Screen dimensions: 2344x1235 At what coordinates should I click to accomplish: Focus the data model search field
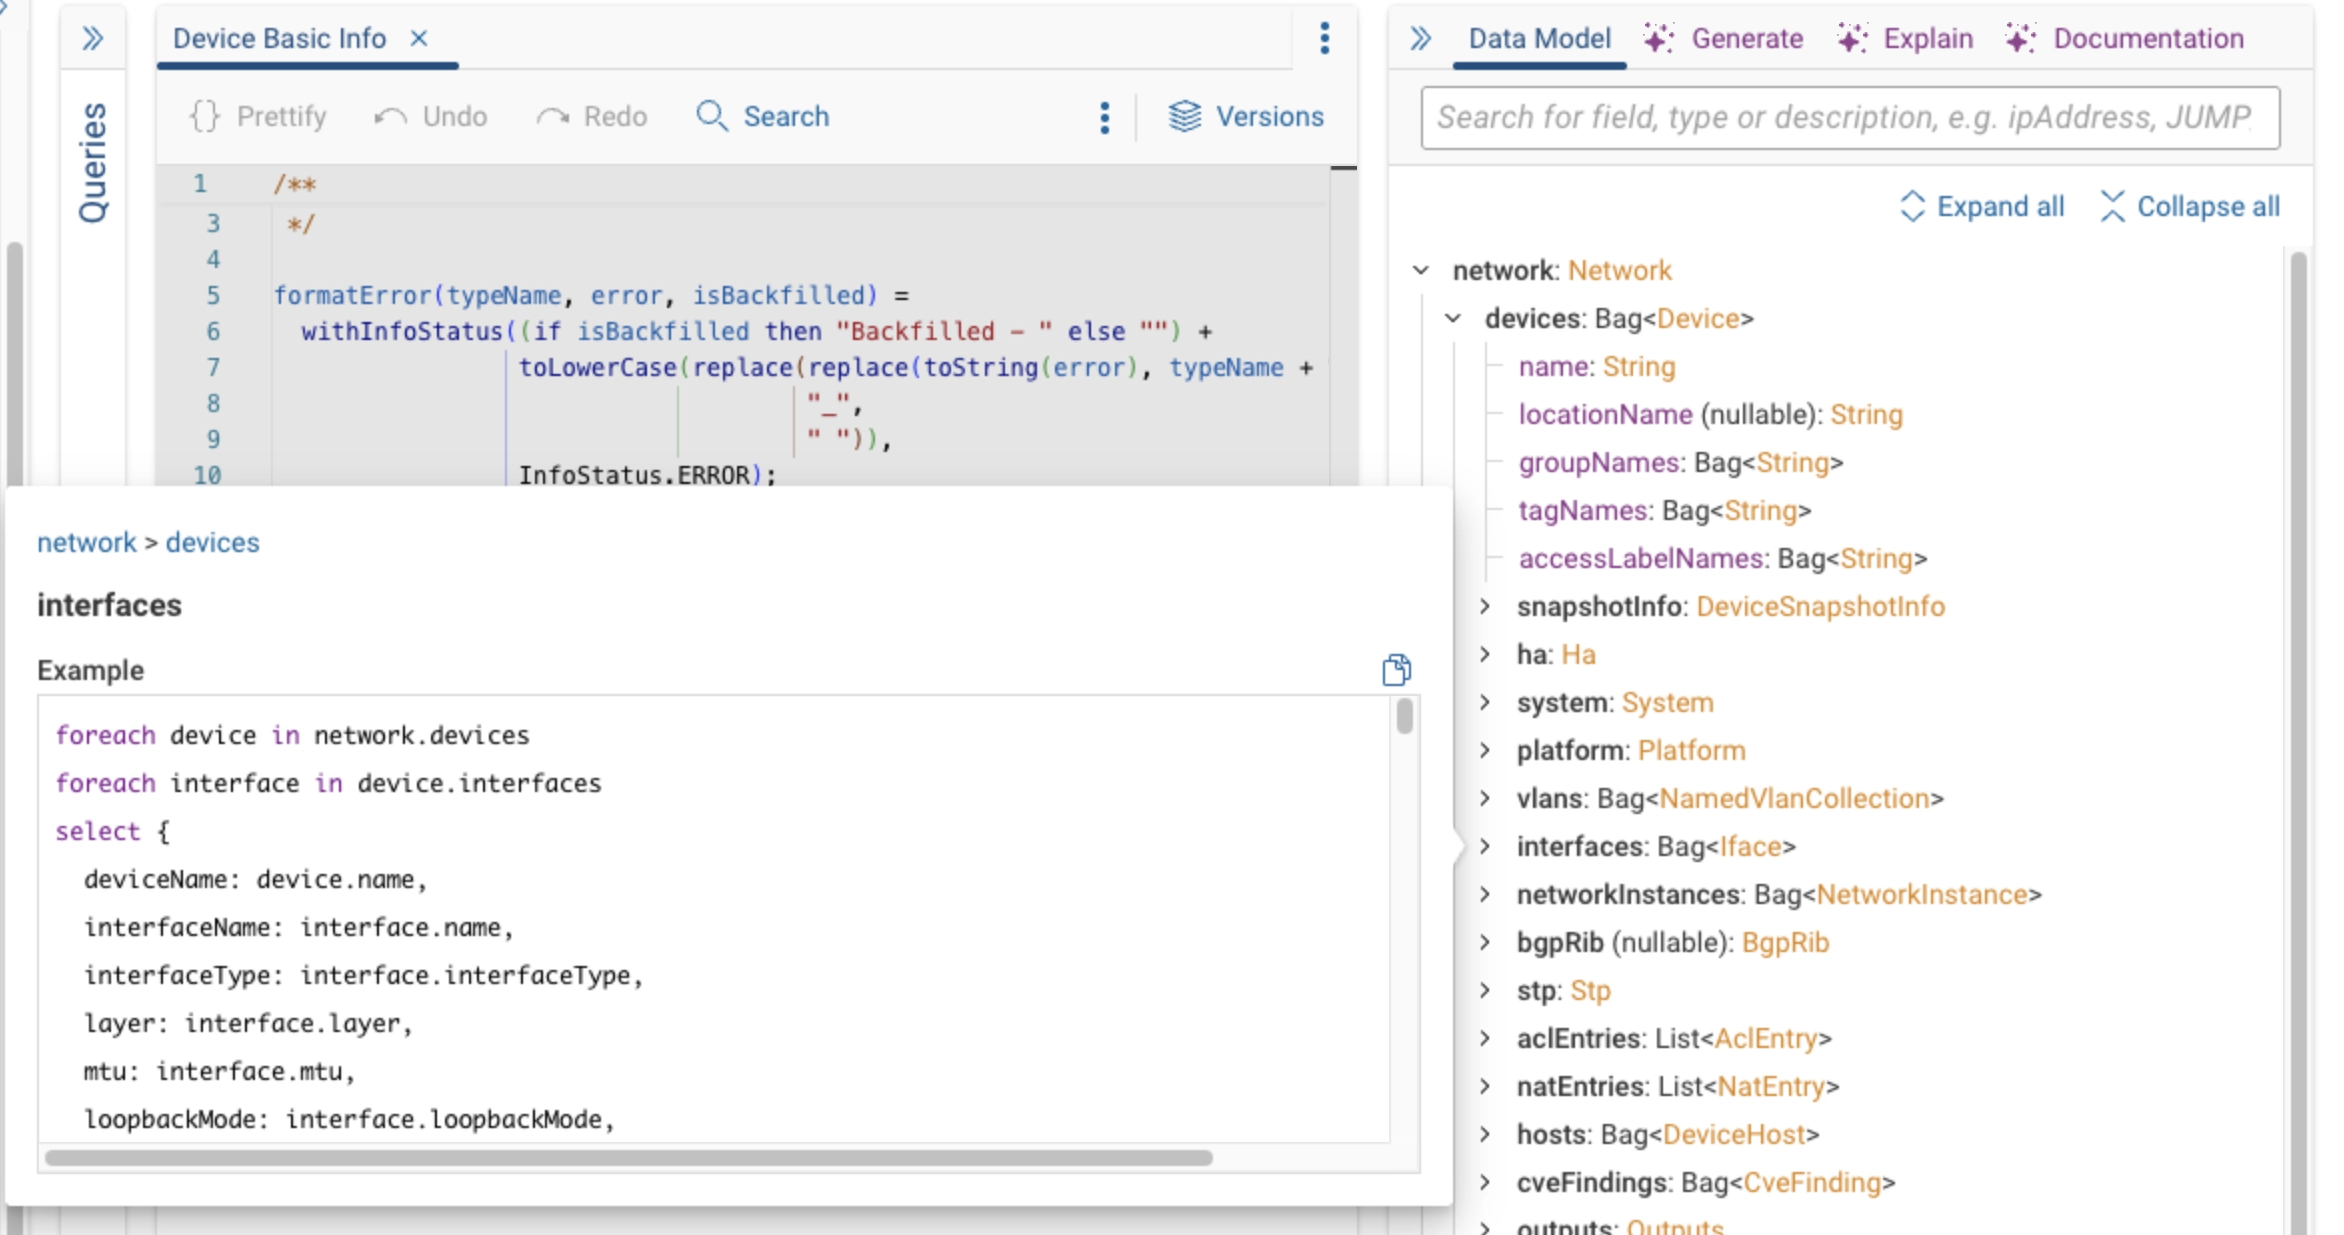tap(1850, 117)
